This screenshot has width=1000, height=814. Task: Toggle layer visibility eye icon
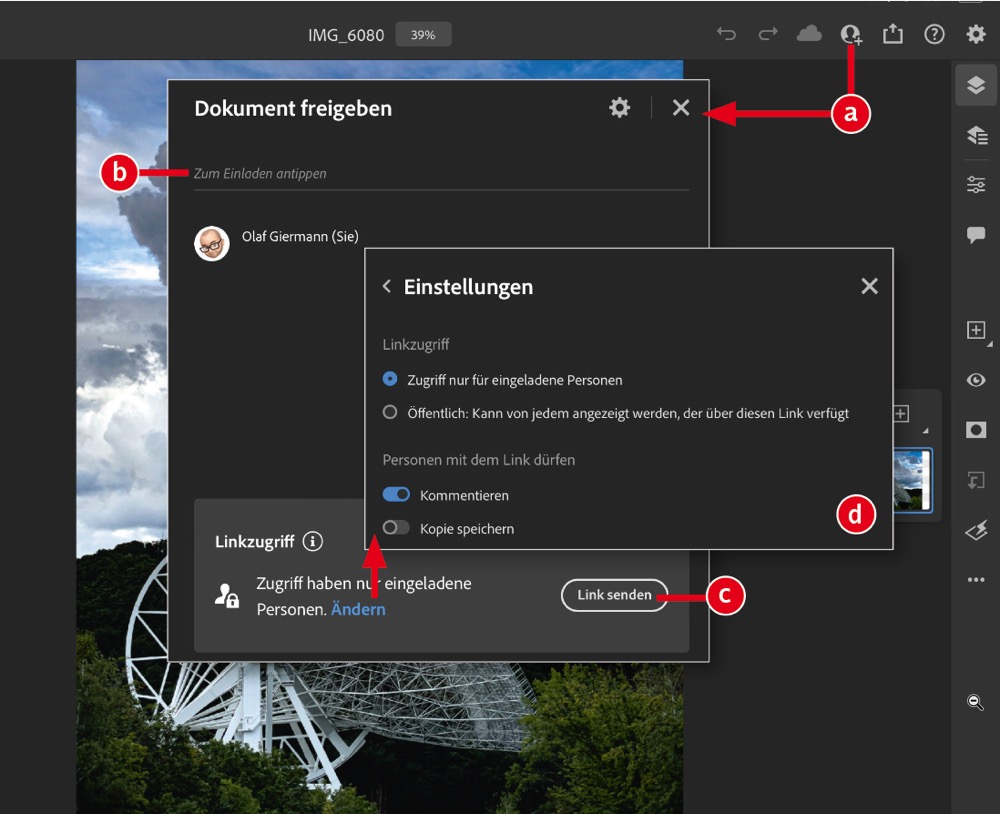(x=976, y=380)
